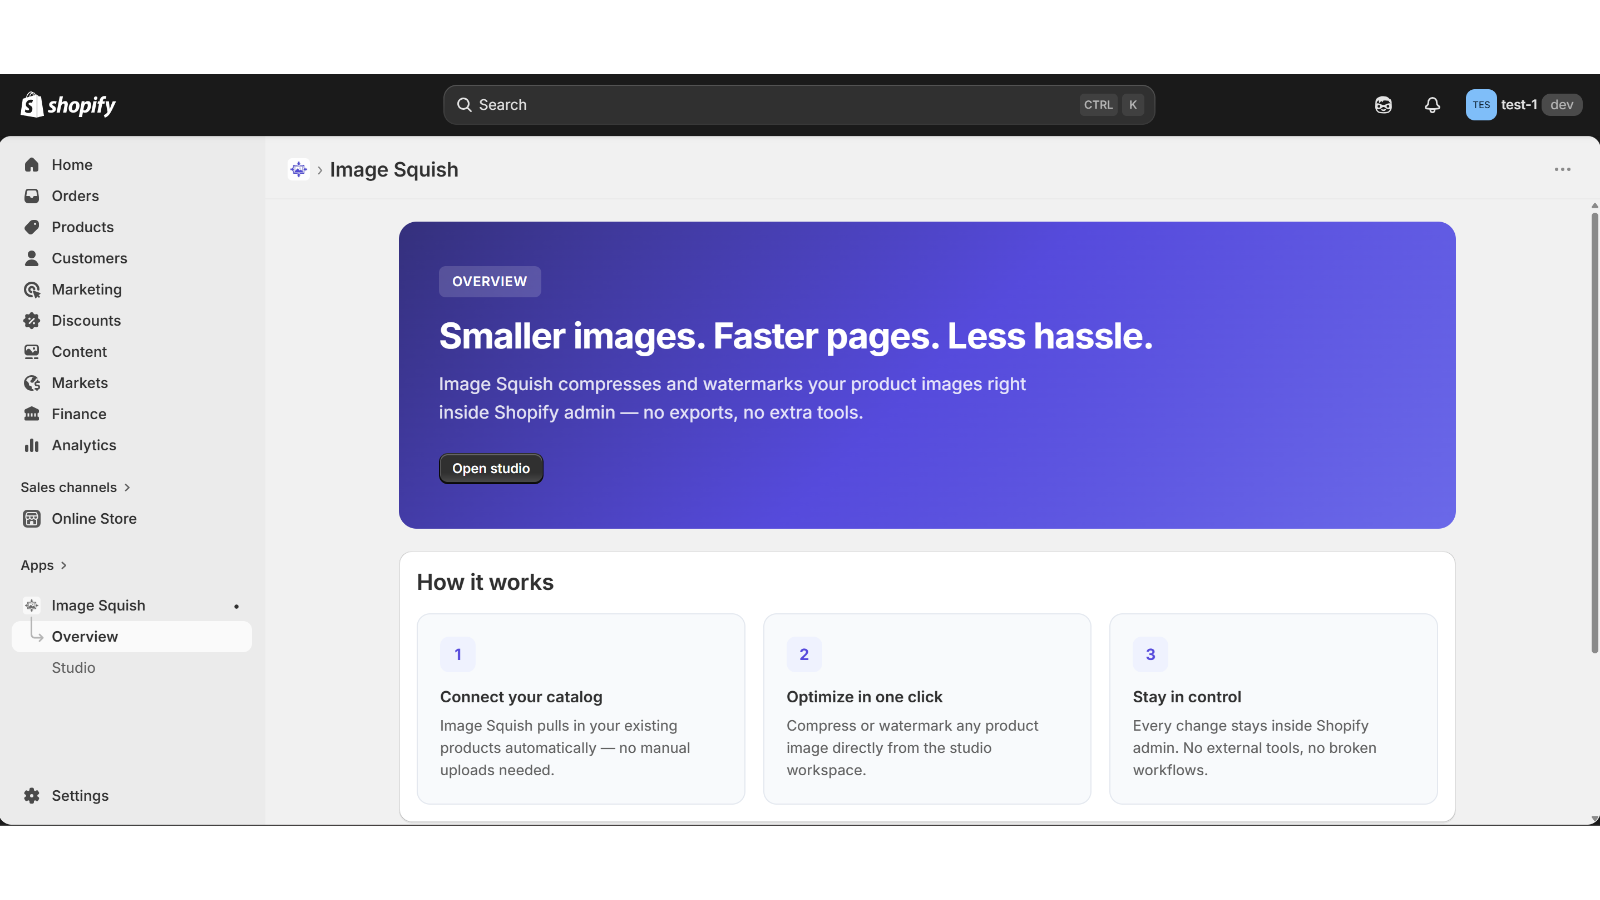Image resolution: width=1600 pixels, height=900 pixels.
Task: Click the Discounts badge icon
Action: tap(32, 321)
